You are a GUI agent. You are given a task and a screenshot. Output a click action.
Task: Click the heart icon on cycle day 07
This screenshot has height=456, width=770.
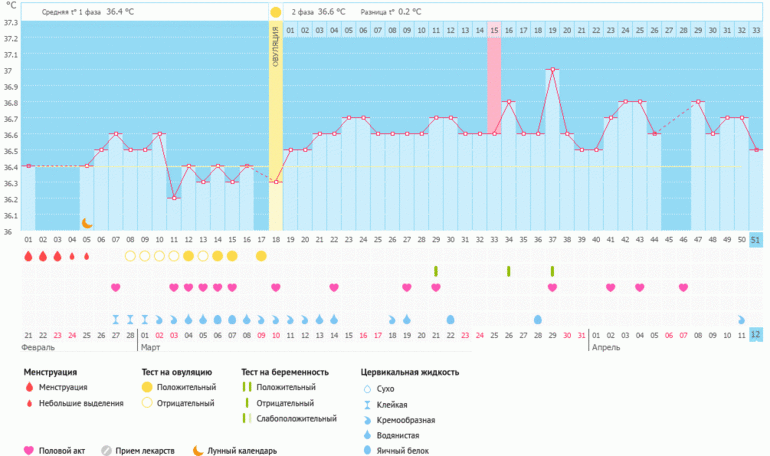115,288
